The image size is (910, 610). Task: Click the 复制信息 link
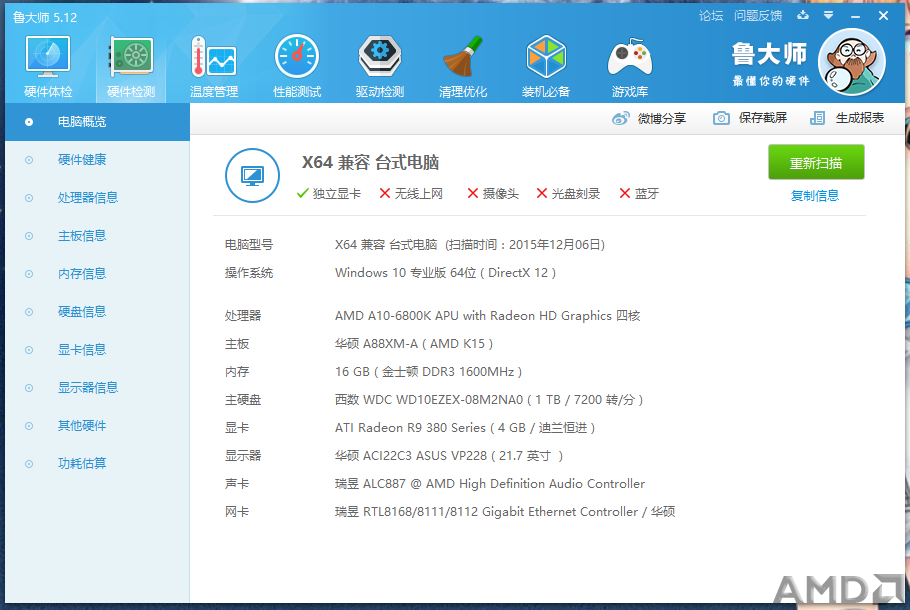point(815,196)
